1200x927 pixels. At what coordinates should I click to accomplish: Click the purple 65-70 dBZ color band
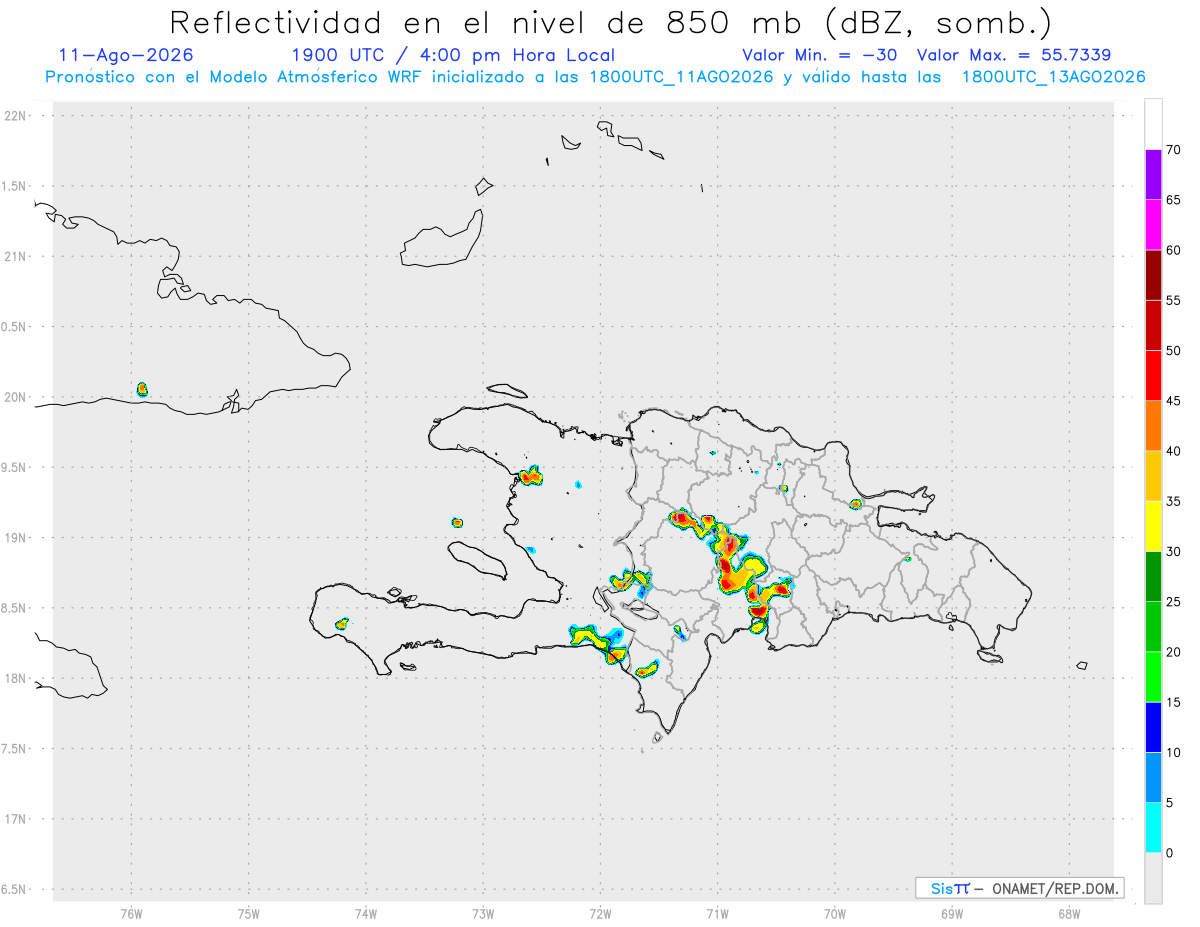pos(1153,175)
